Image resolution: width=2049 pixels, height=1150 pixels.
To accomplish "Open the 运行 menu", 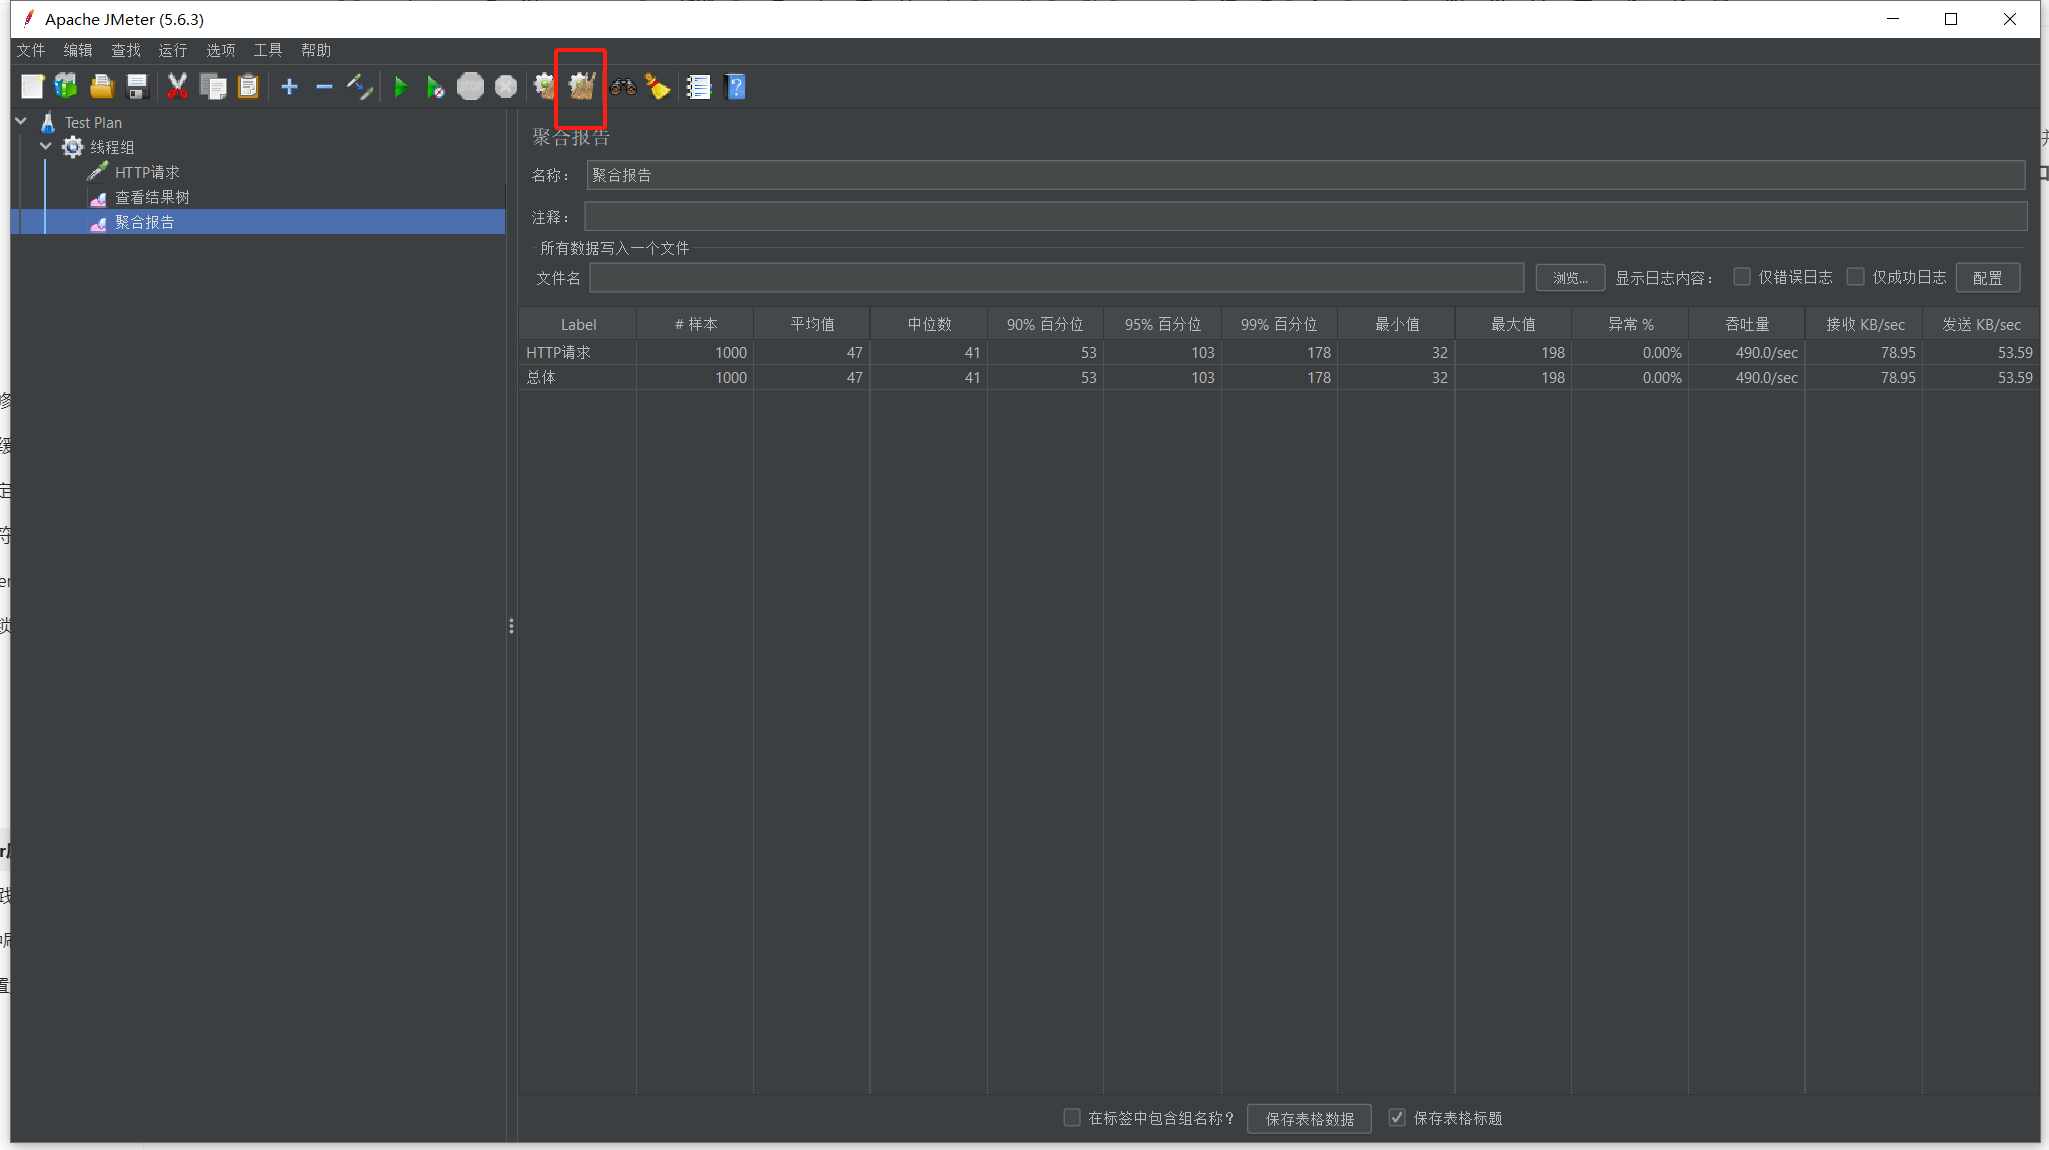I will point(173,50).
